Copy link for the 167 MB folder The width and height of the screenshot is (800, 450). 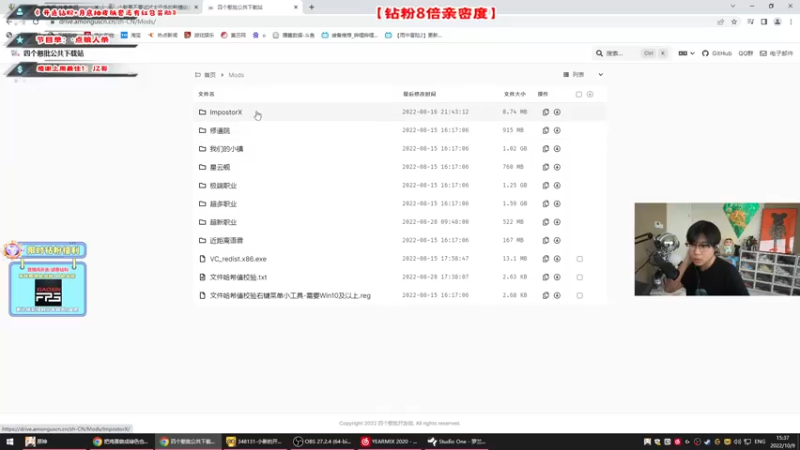coord(545,240)
